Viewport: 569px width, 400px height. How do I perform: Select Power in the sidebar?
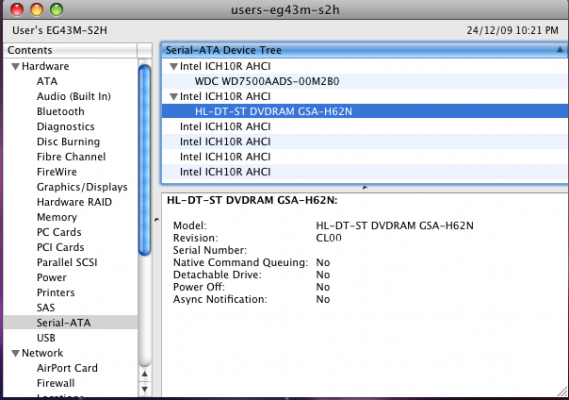click(52, 278)
